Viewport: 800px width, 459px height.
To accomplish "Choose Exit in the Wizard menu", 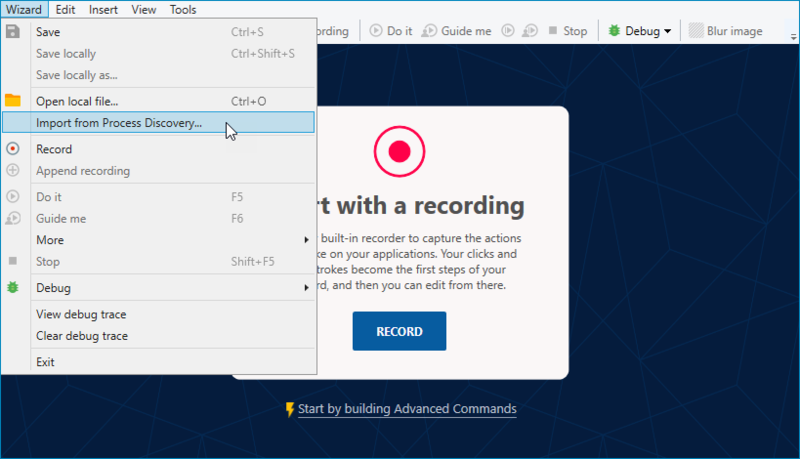I will coord(158,362).
